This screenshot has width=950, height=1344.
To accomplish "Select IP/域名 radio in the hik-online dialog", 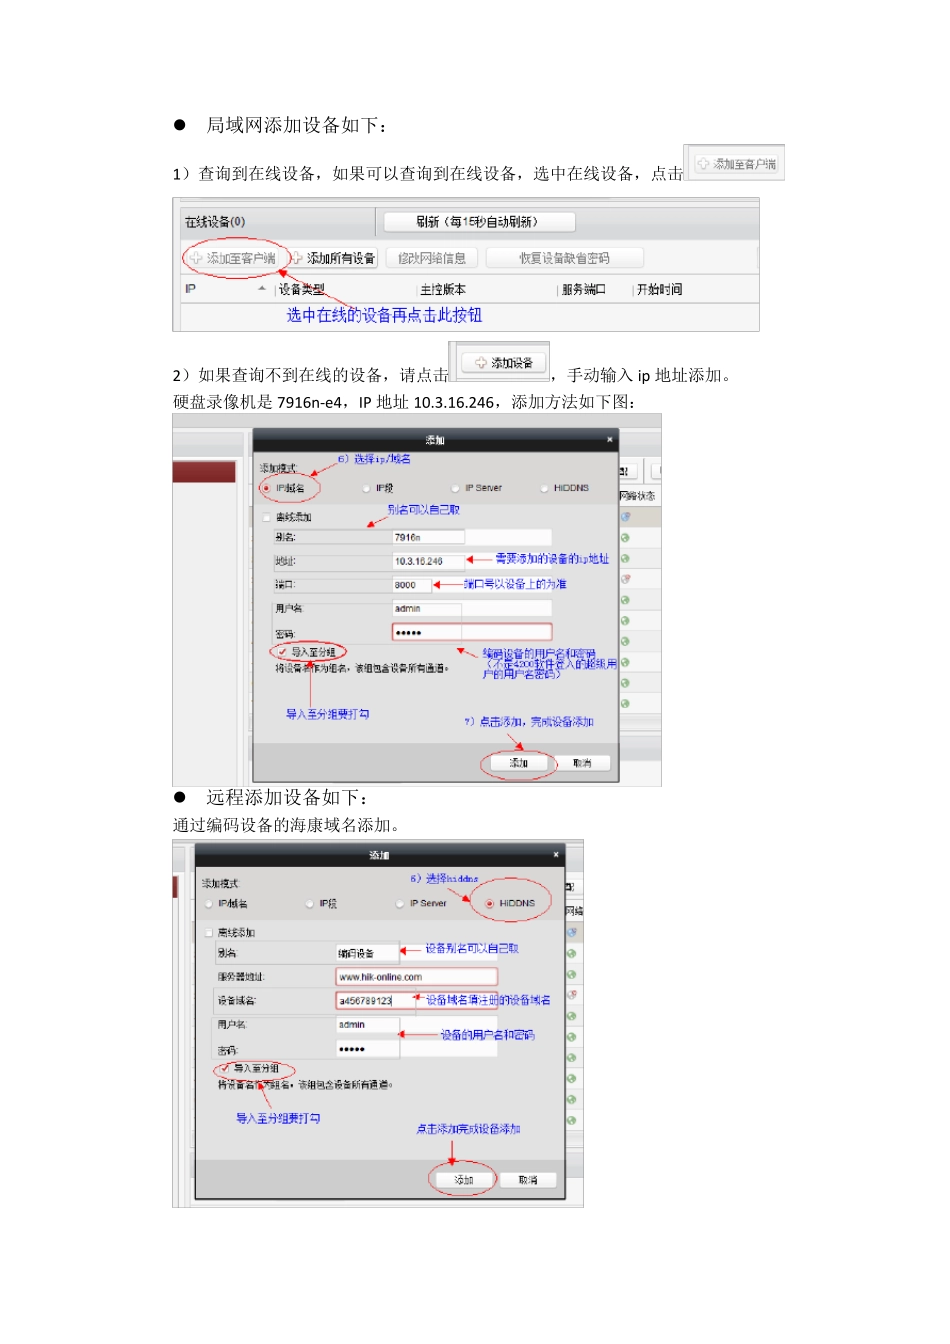I will pyautogui.click(x=208, y=903).
